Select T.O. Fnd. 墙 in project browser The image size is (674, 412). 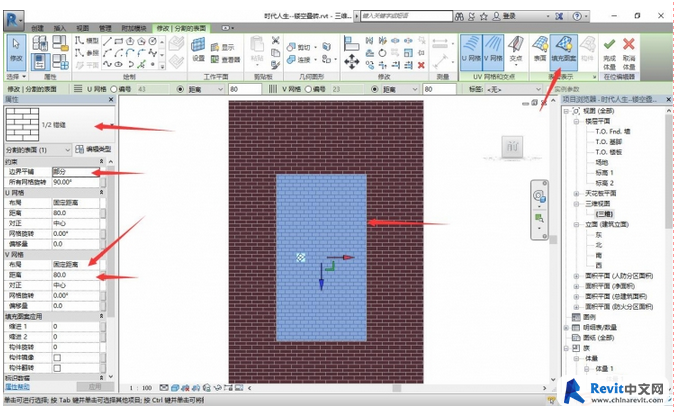[x=613, y=132]
